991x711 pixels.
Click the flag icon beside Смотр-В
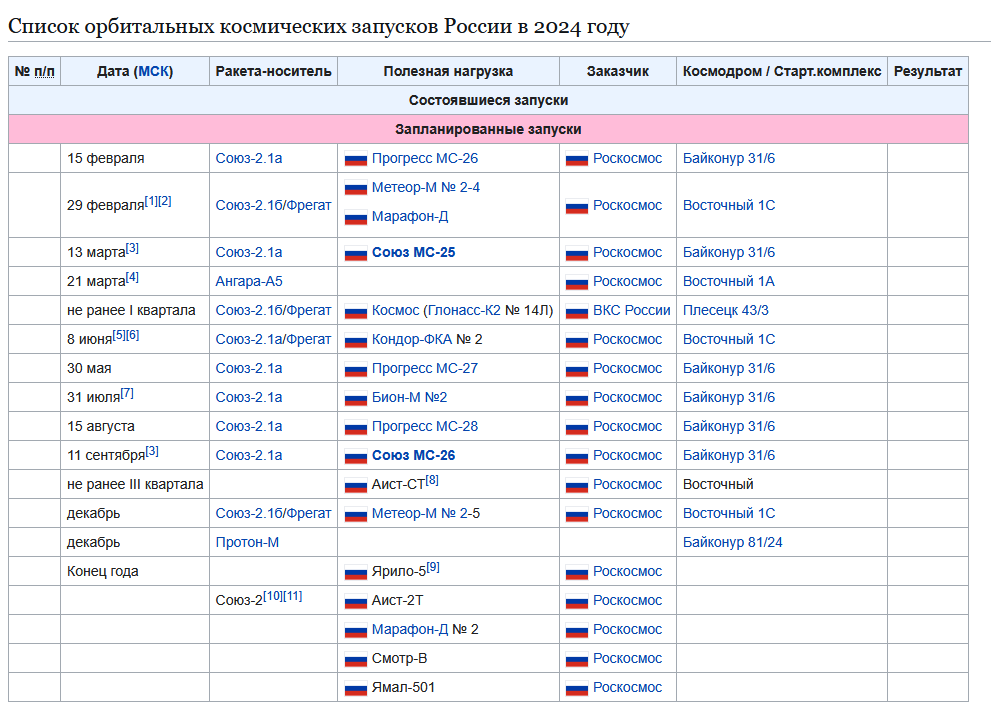pyautogui.click(x=356, y=660)
